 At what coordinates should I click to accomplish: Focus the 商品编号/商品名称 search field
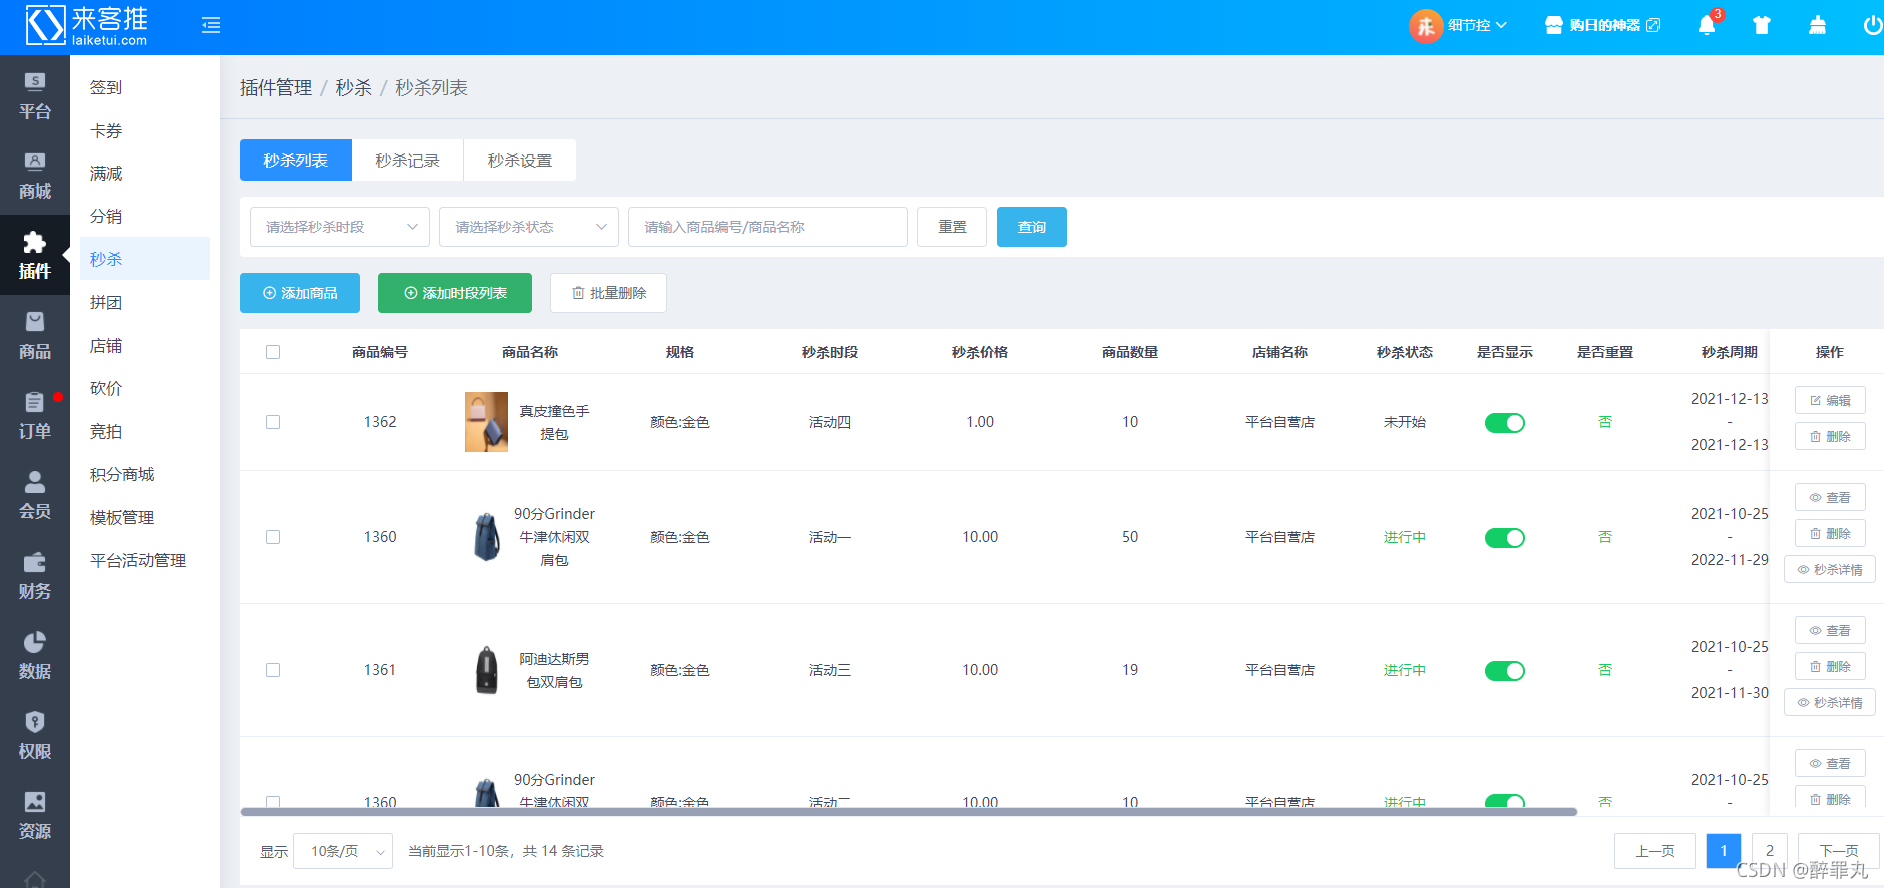pos(768,227)
